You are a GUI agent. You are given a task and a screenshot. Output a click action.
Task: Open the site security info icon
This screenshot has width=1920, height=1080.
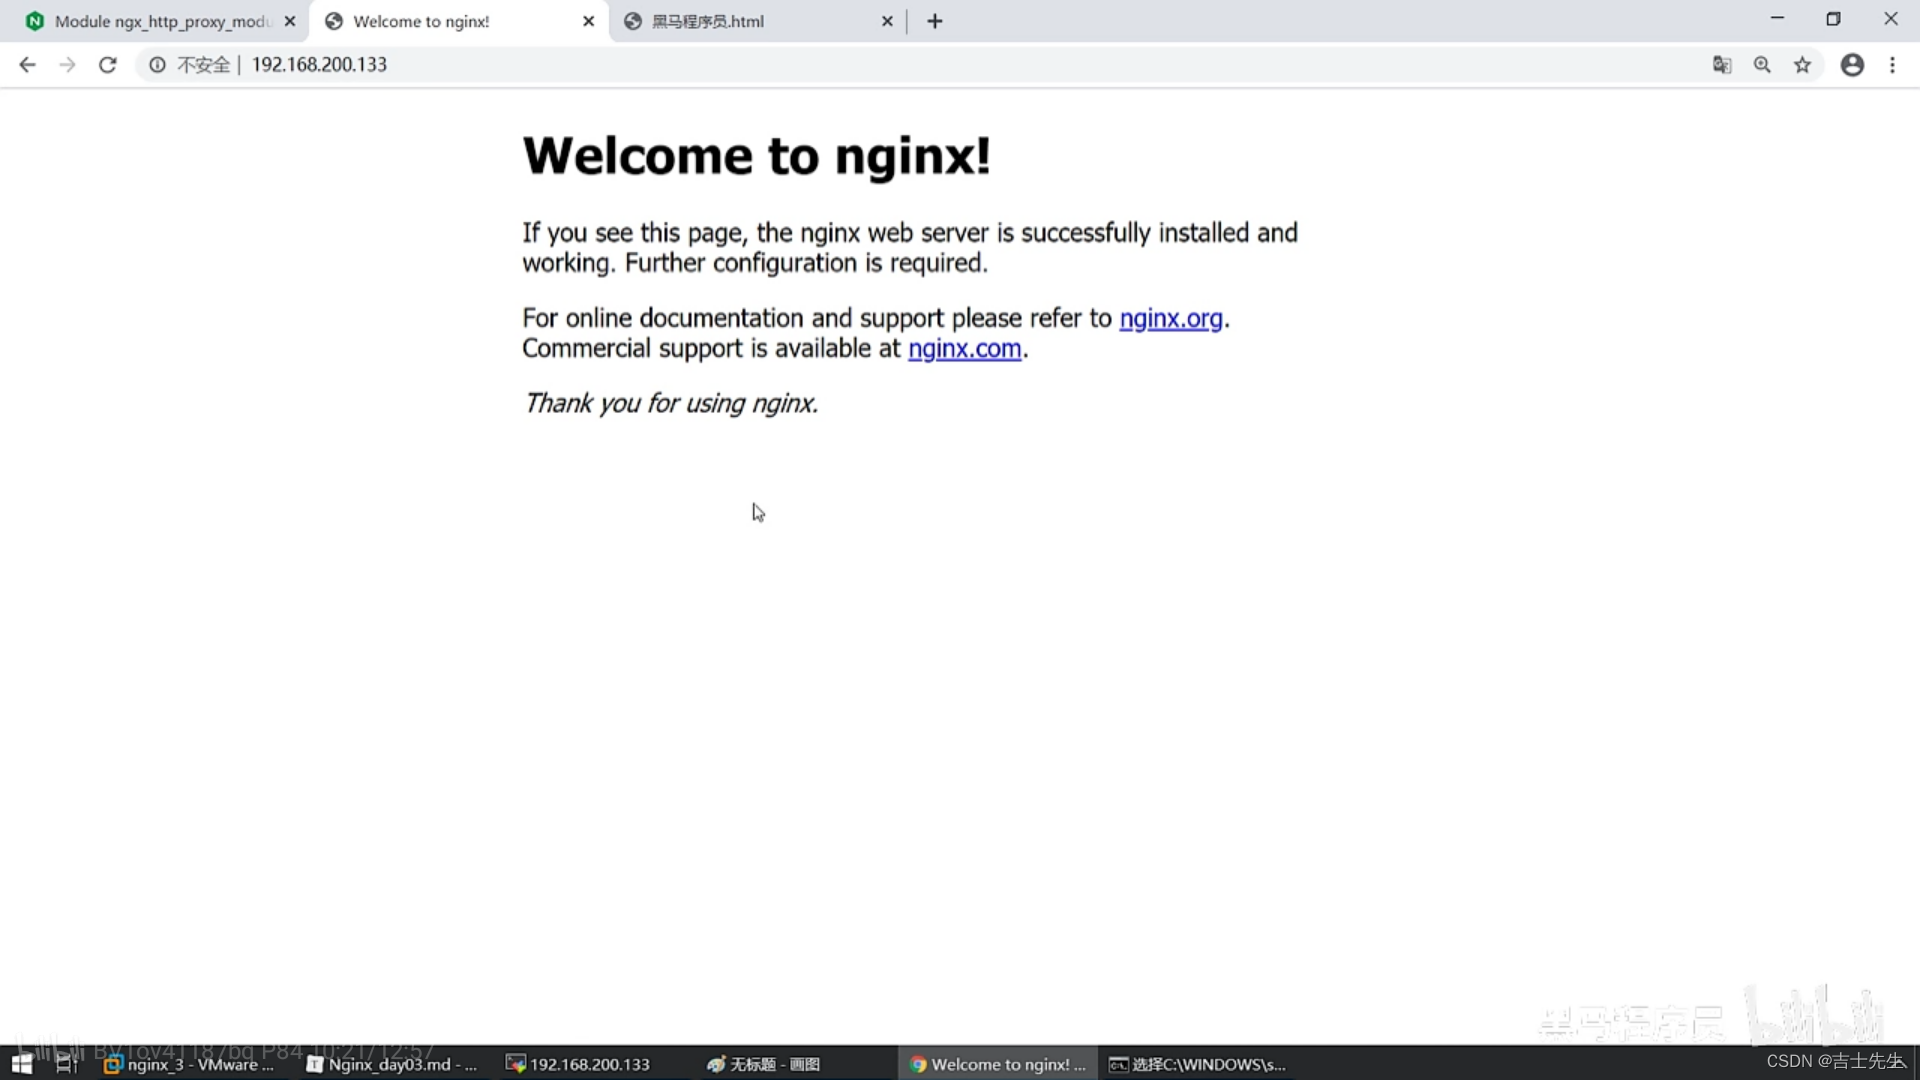[x=157, y=65]
